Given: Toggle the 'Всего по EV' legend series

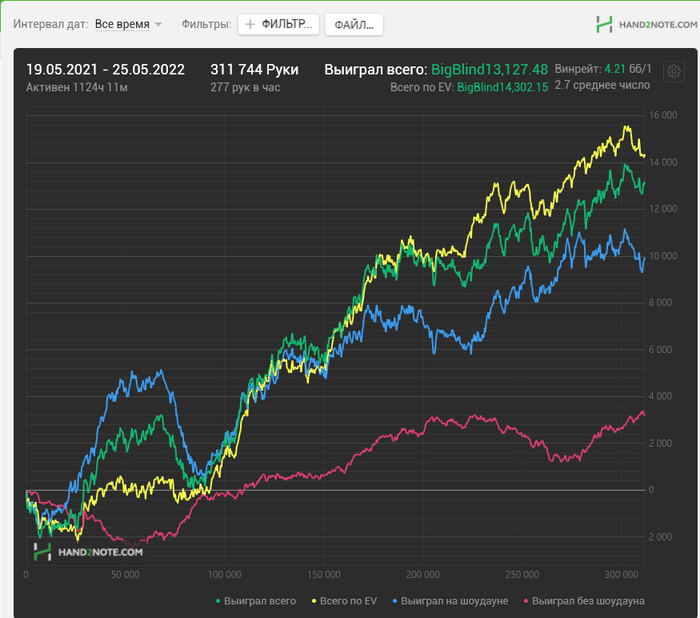Looking at the screenshot, I should (344, 601).
